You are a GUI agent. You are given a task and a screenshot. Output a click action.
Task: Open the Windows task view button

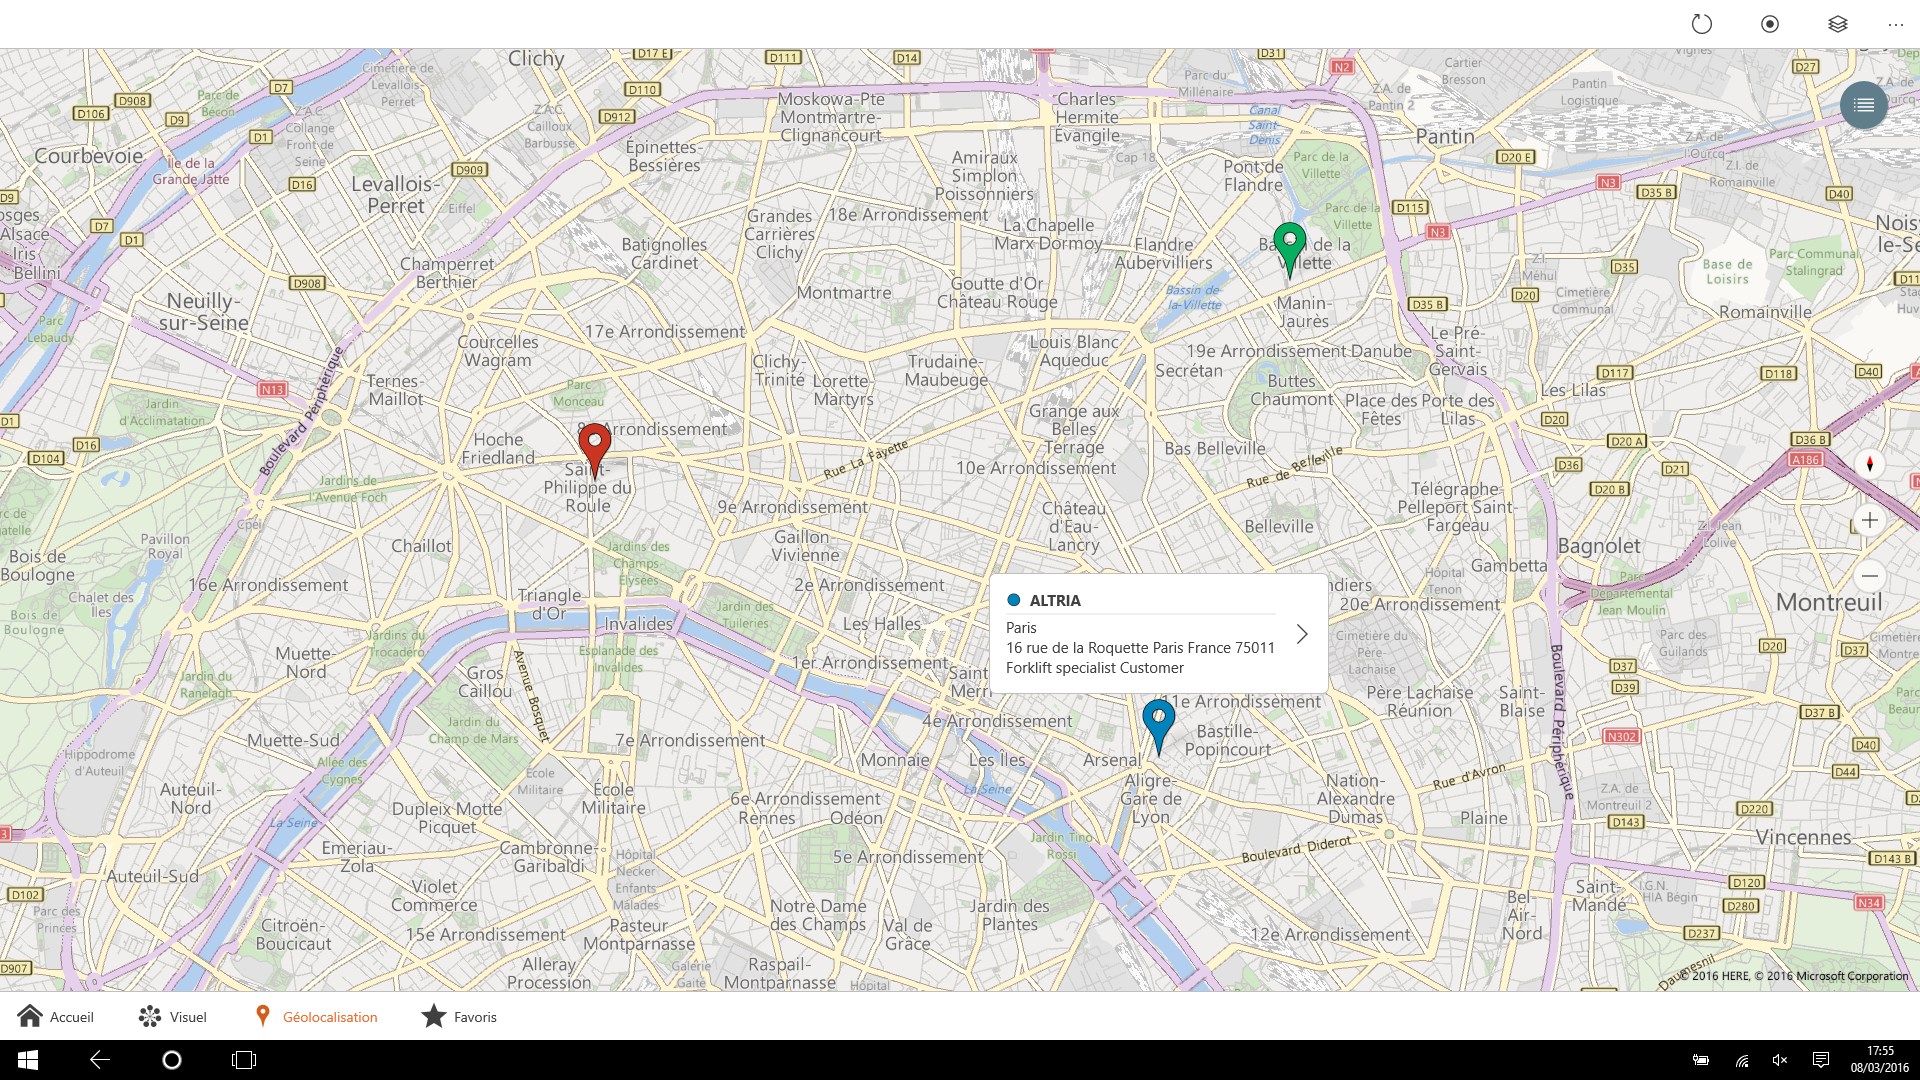pyautogui.click(x=244, y=1060)
